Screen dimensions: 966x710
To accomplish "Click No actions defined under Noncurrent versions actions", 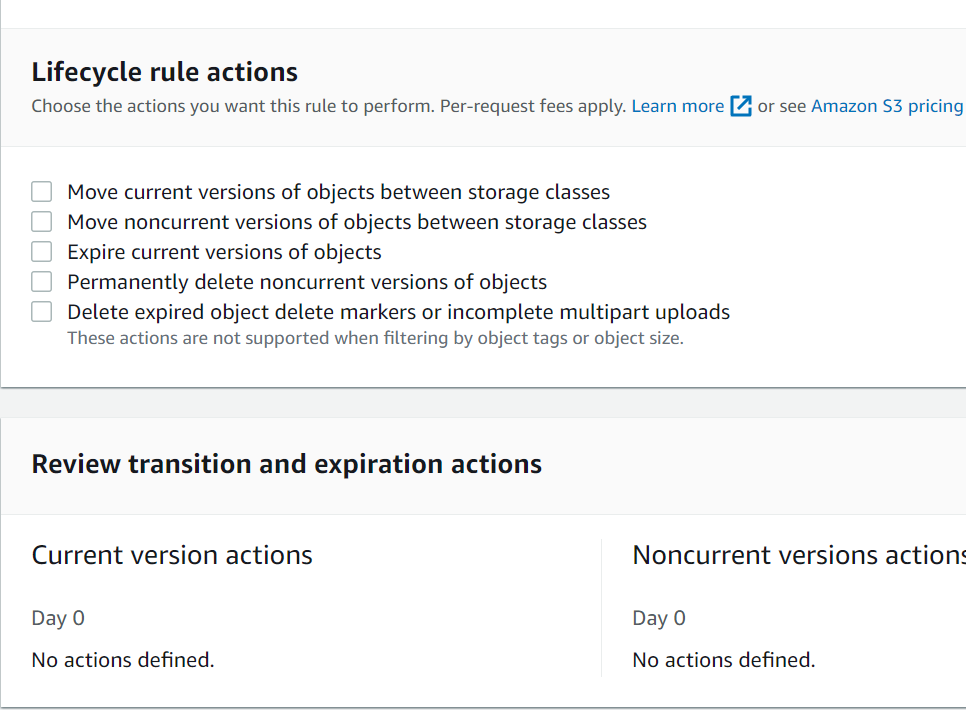I will point(724,660).
